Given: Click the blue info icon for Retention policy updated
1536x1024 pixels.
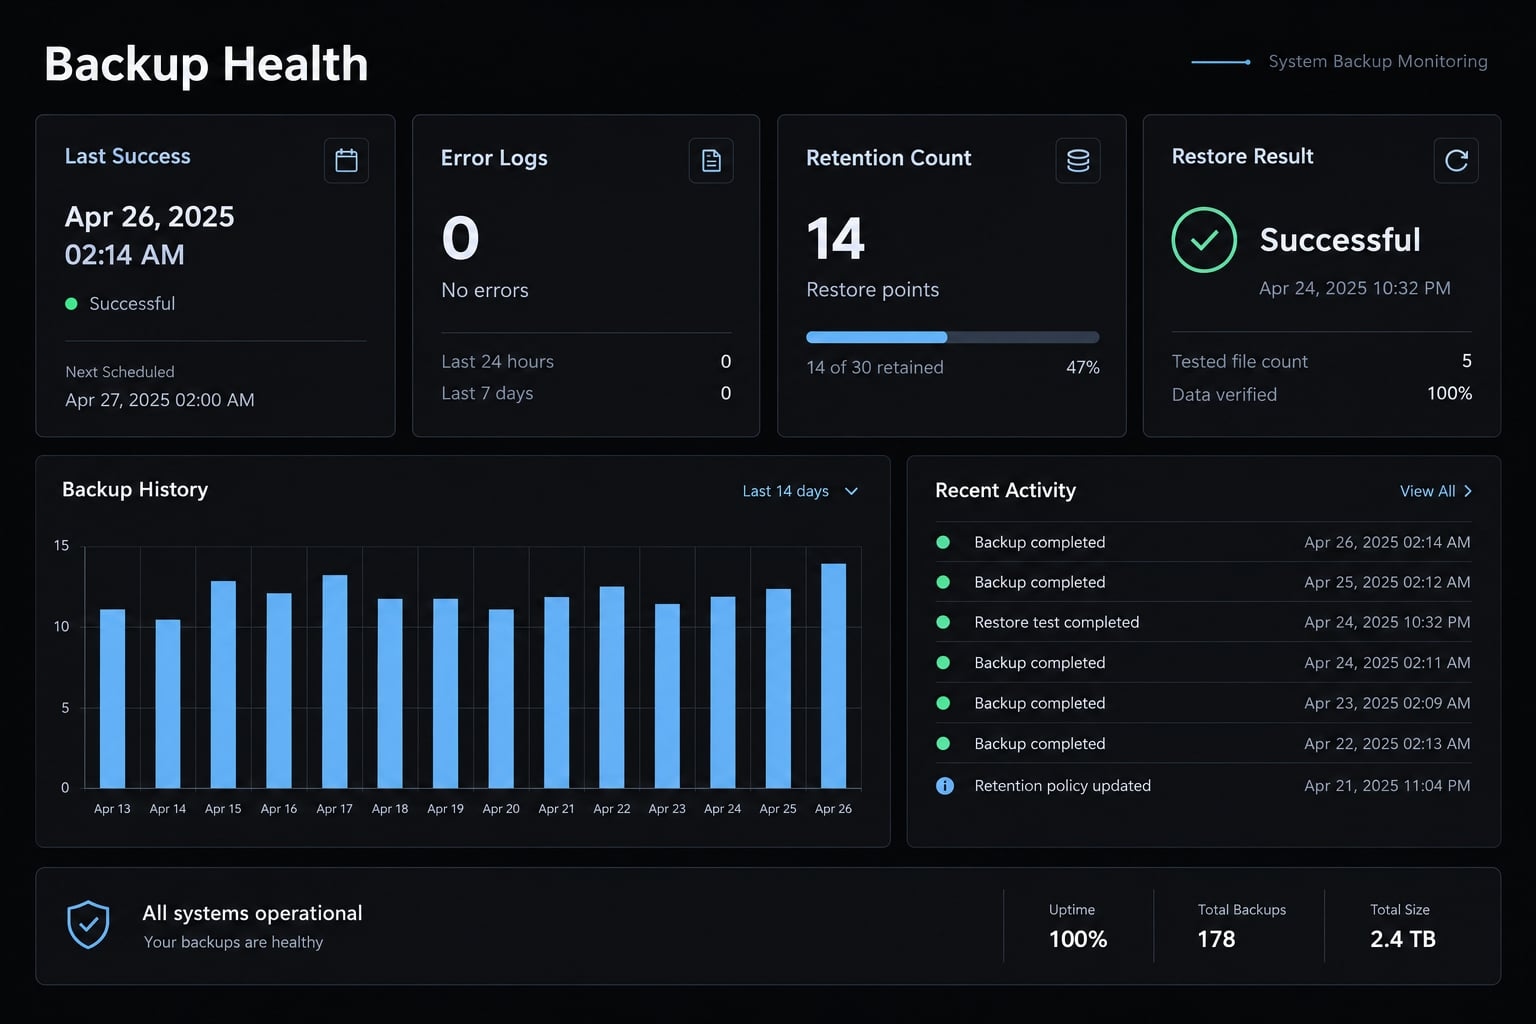Looking at the screenshot, I should point(944,786).
